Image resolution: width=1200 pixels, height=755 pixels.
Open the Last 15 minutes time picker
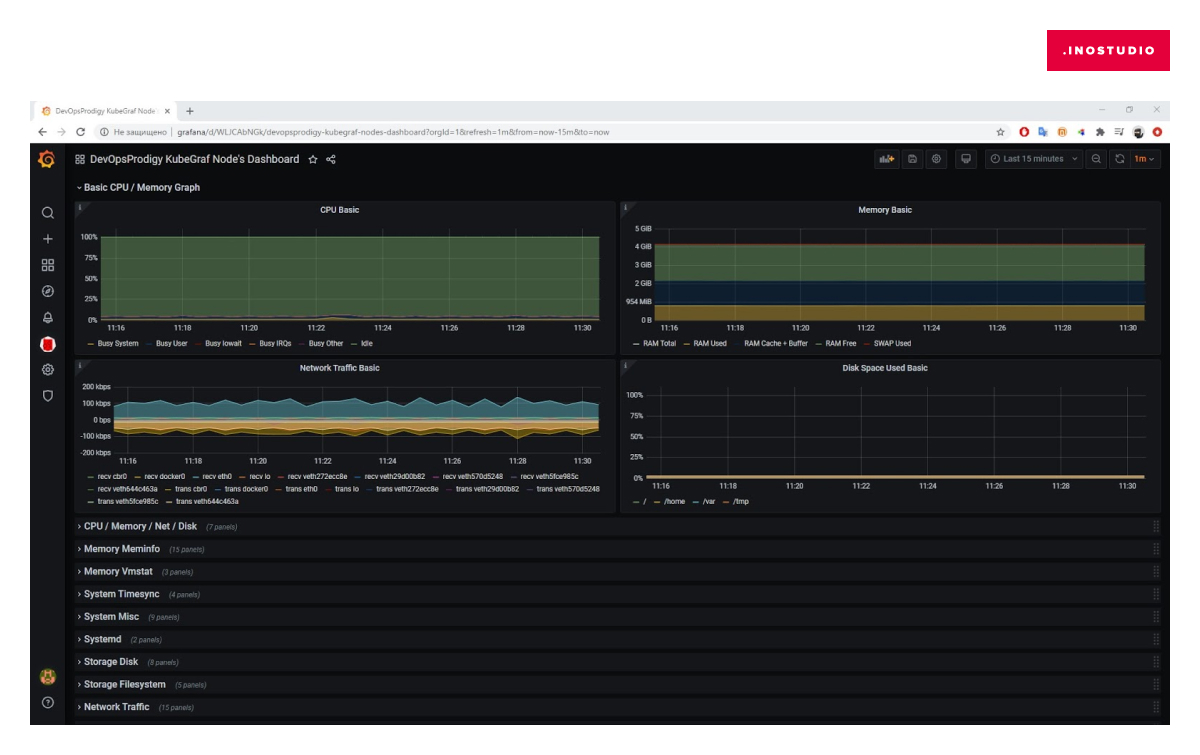(1034, 159)
